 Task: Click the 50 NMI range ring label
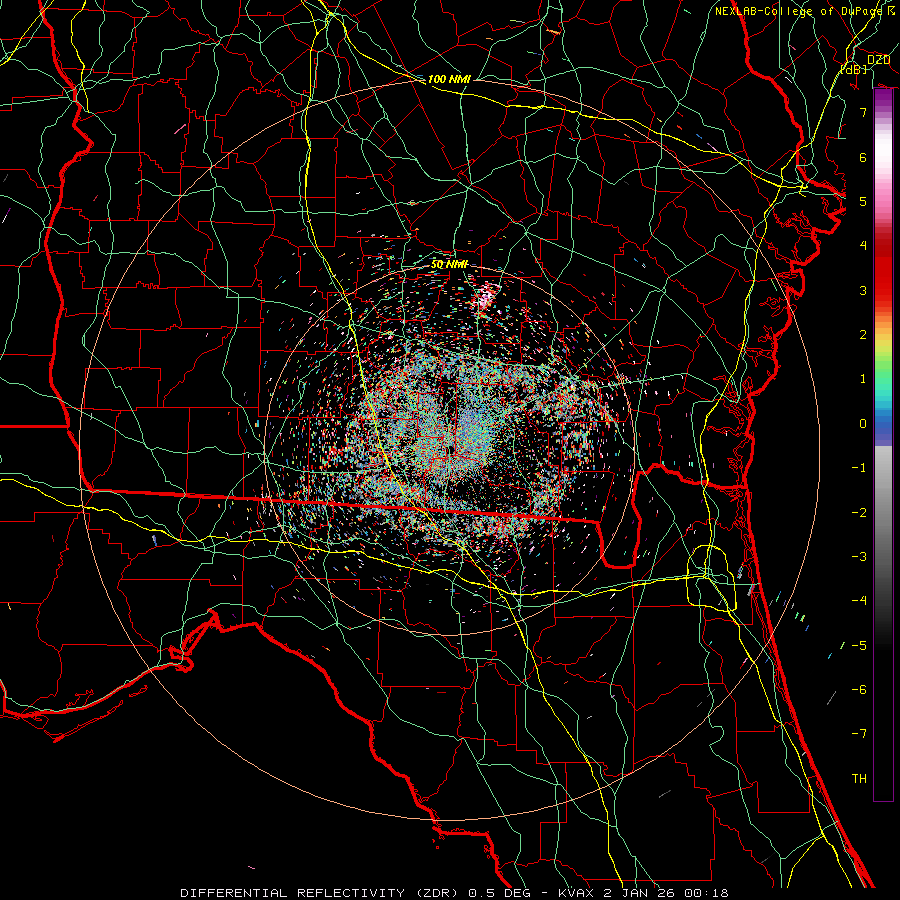click(x=449, y=265)
